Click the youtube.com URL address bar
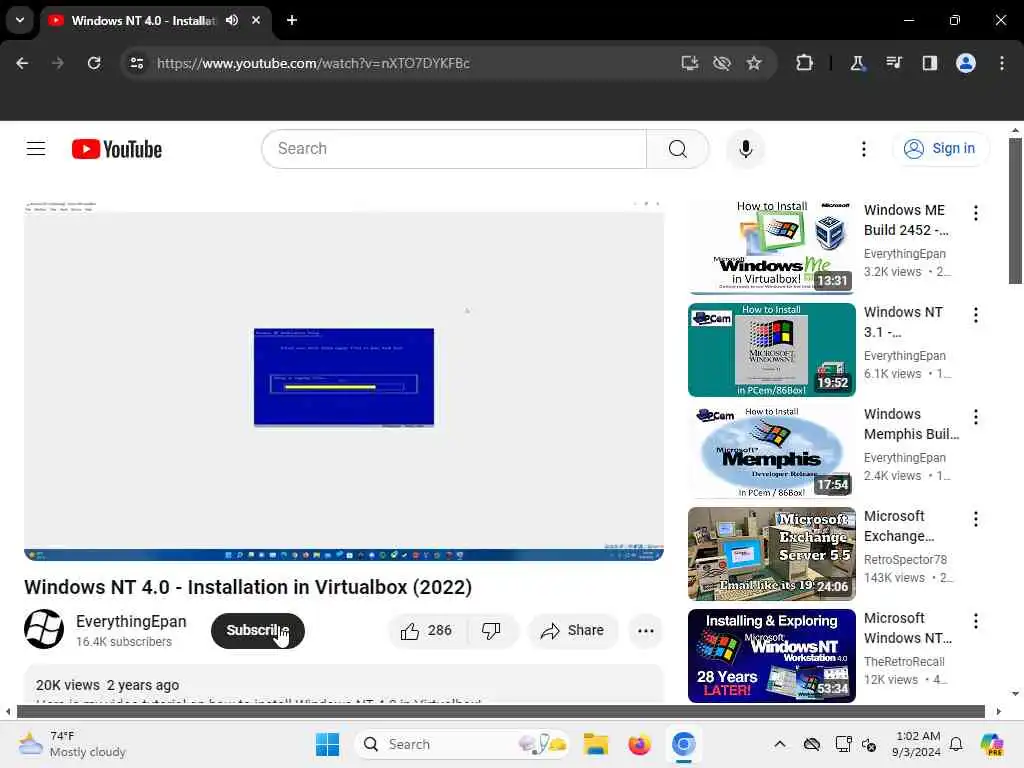Viewport: 1024px width, 768px height. coord(313,63)
